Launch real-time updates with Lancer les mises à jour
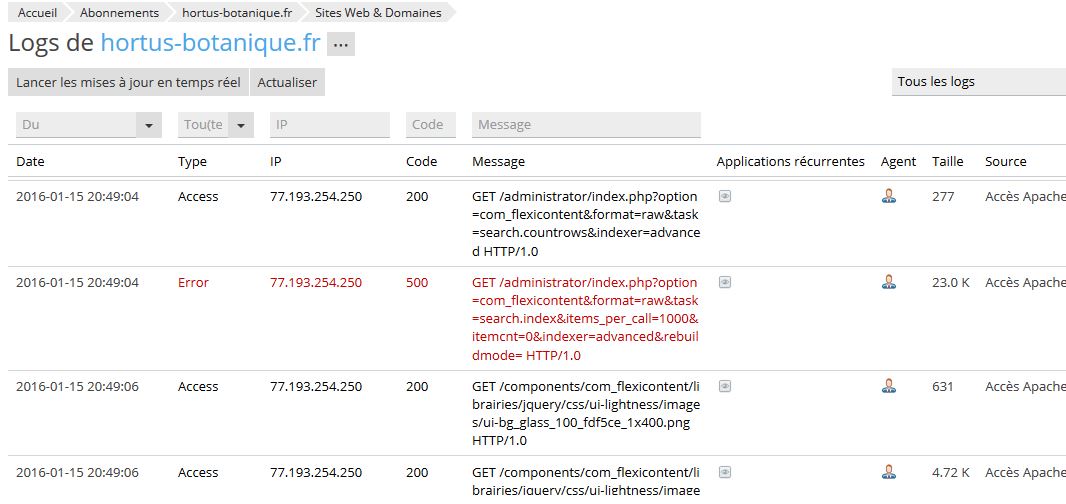This screenshot has height=504, width=1066. (128, 82)
